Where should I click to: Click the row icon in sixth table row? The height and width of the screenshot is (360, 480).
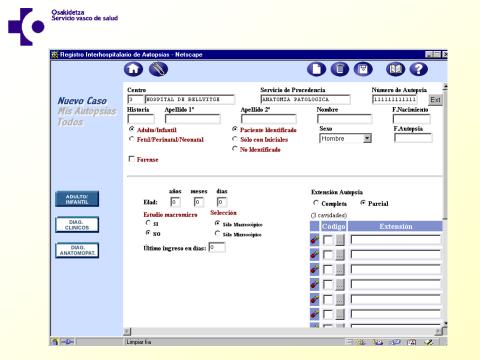click(x=314, y=314)
